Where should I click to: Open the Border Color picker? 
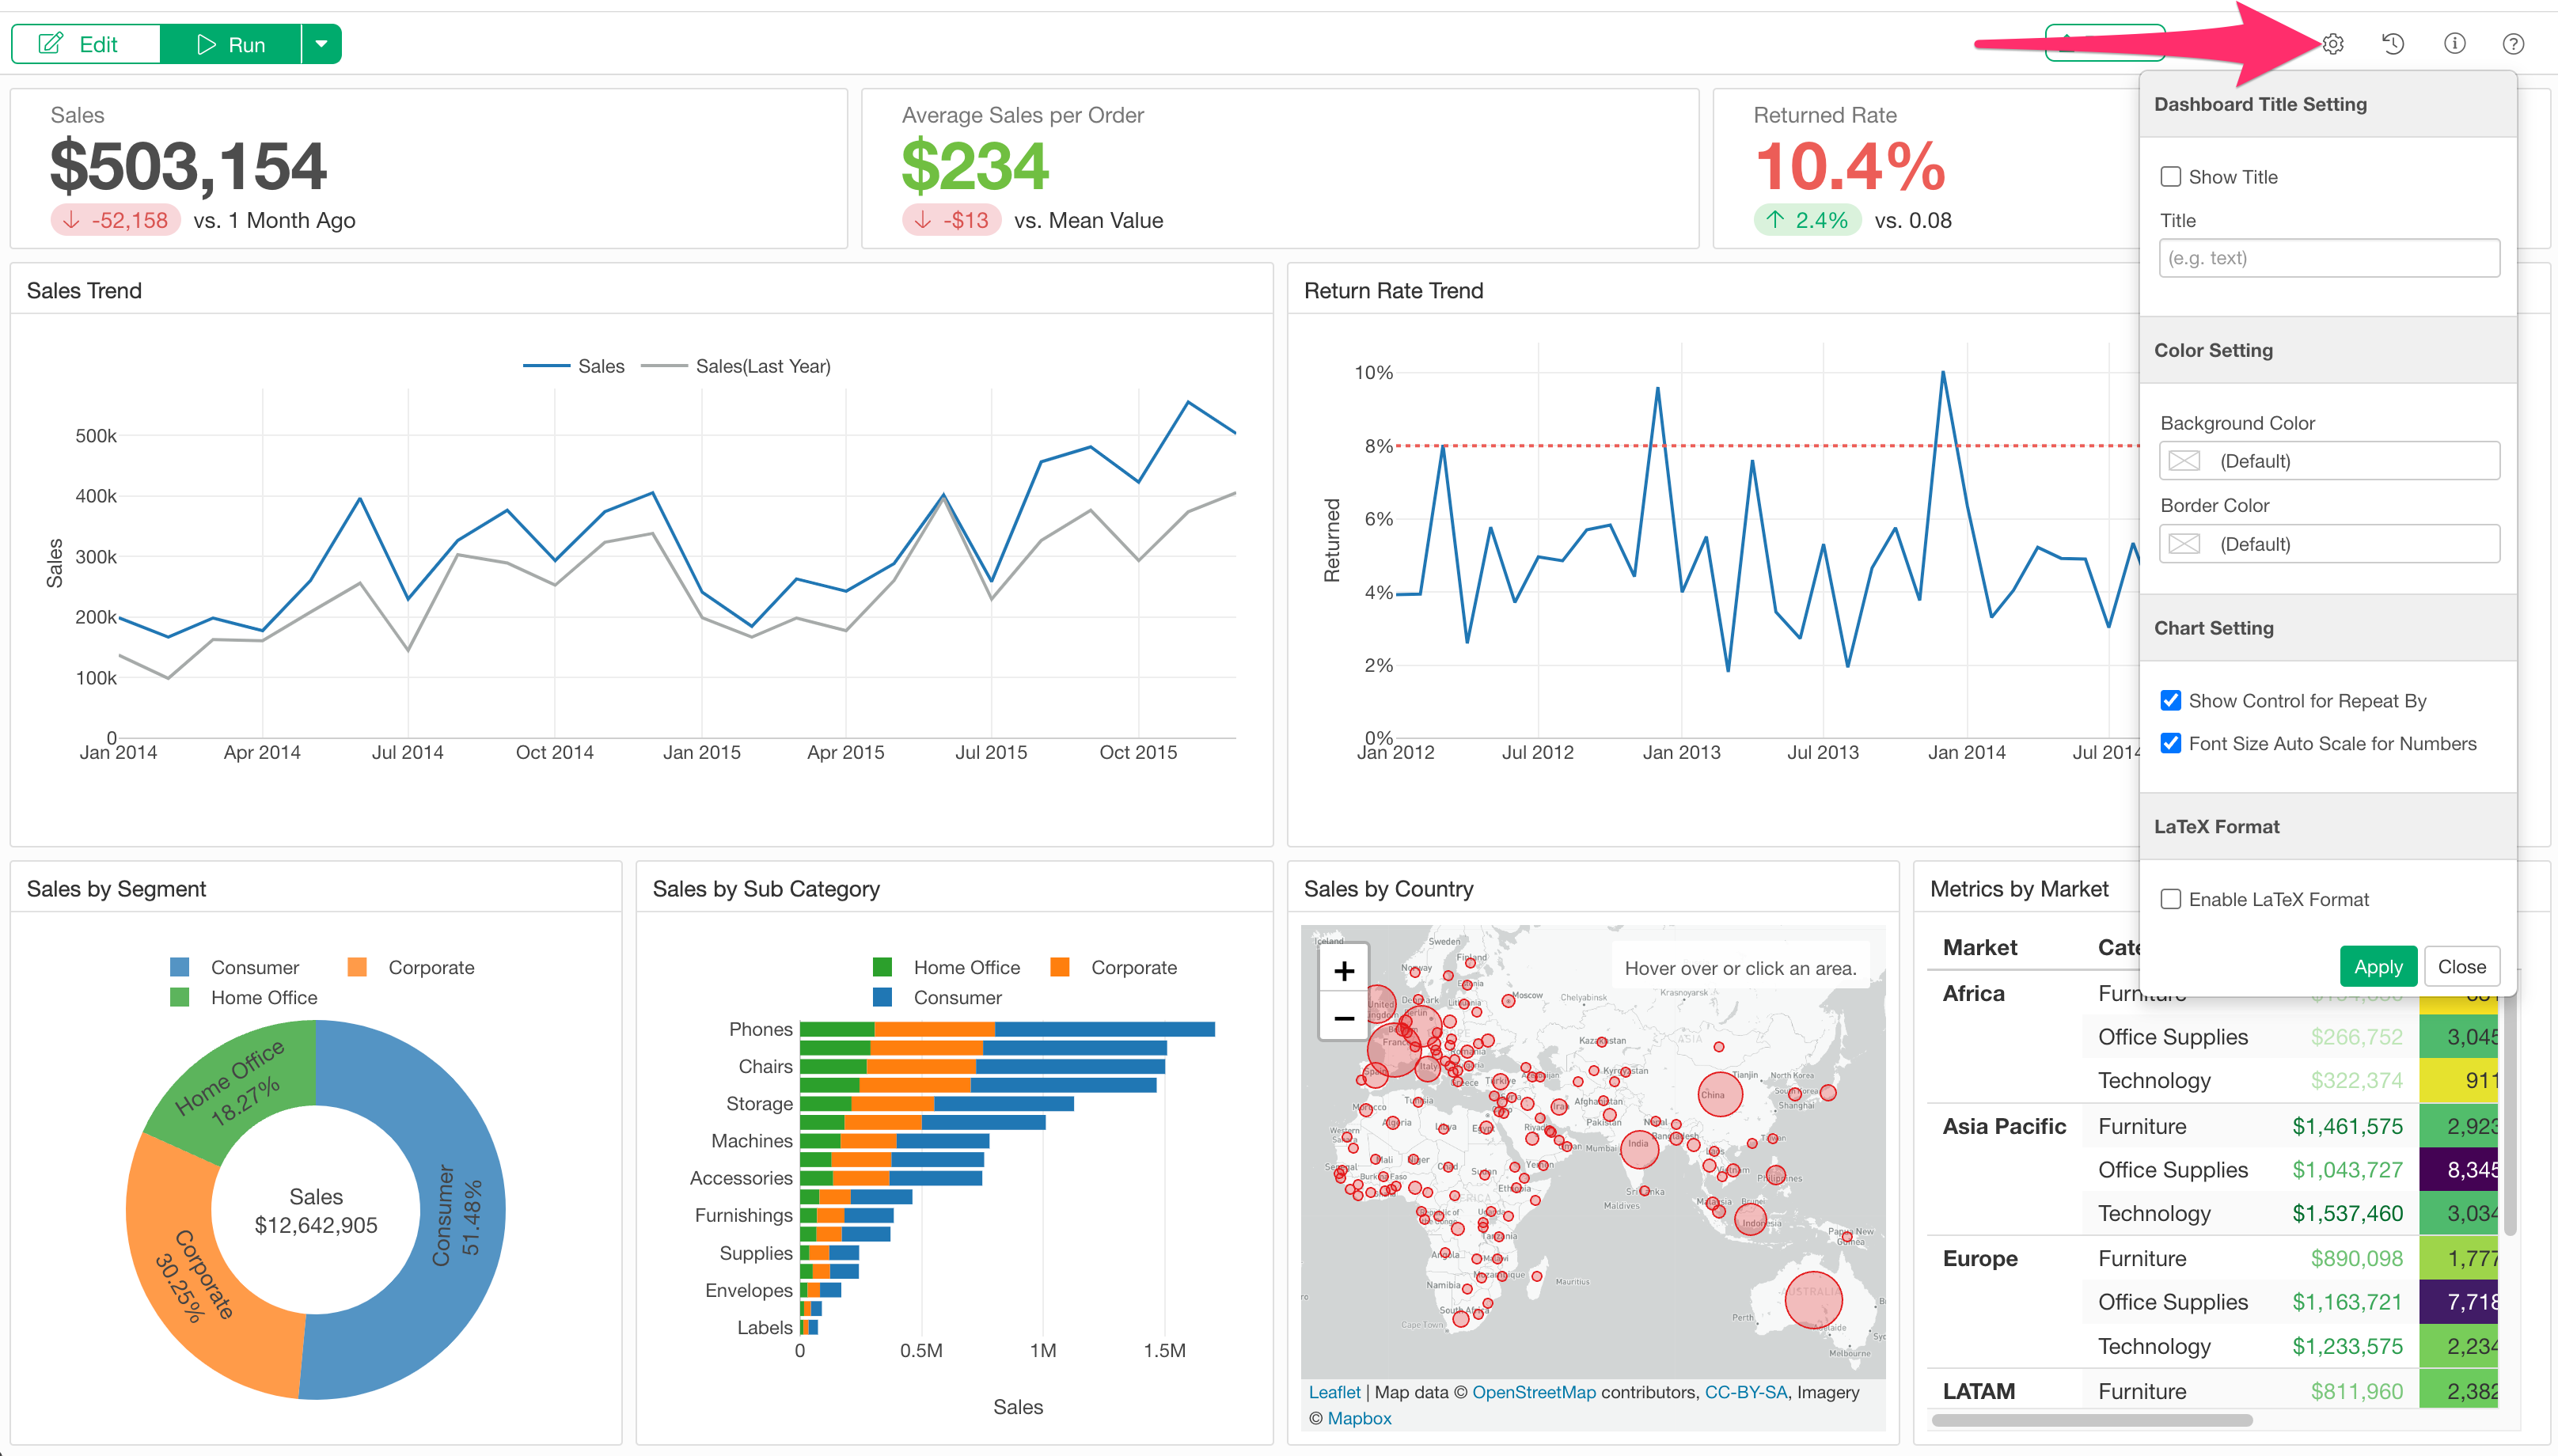tap(2328, 544)
